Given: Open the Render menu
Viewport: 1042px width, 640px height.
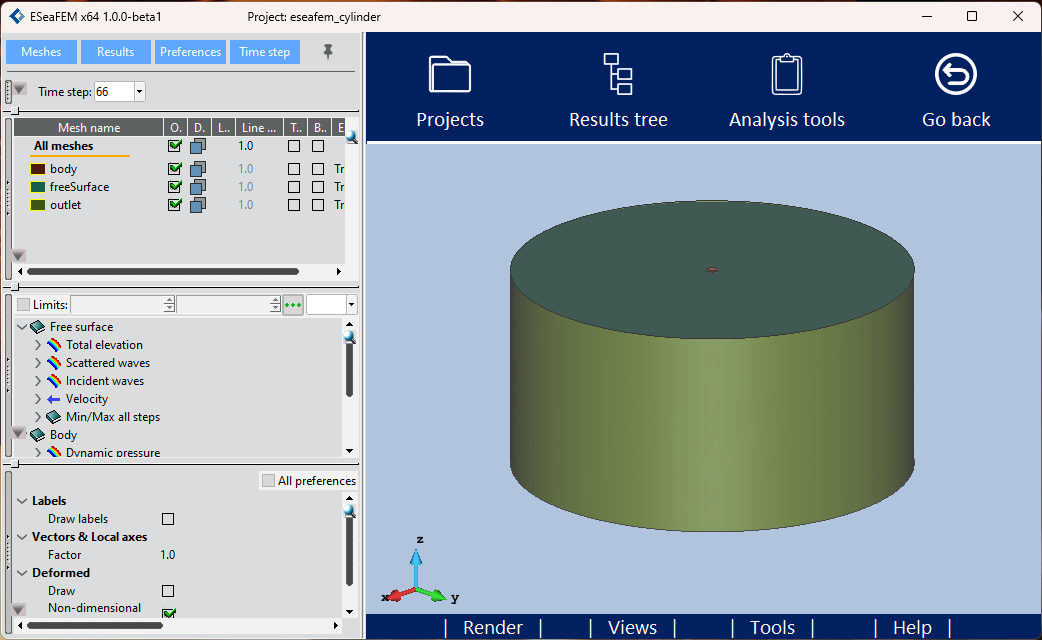Looking at the screenshot, I should coord(493,627).
